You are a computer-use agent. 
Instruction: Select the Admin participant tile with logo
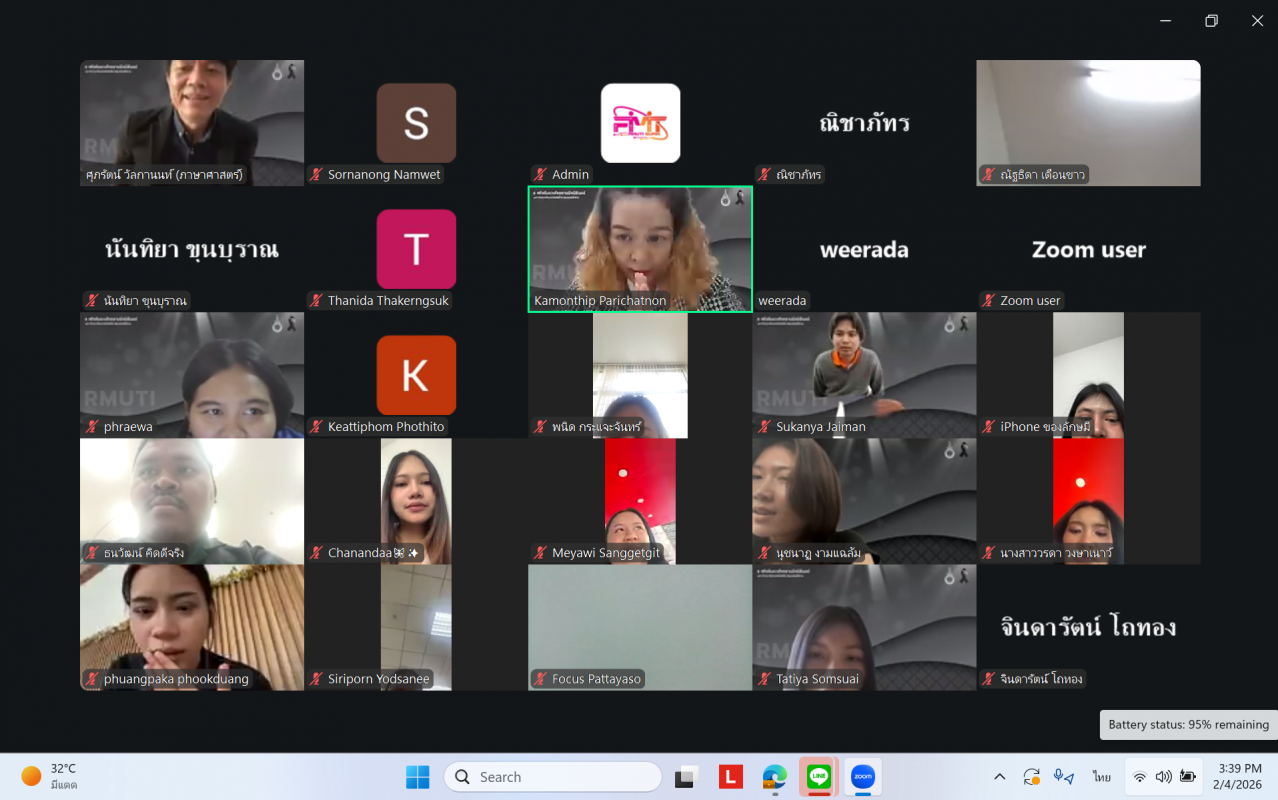(x=640, y=123)
